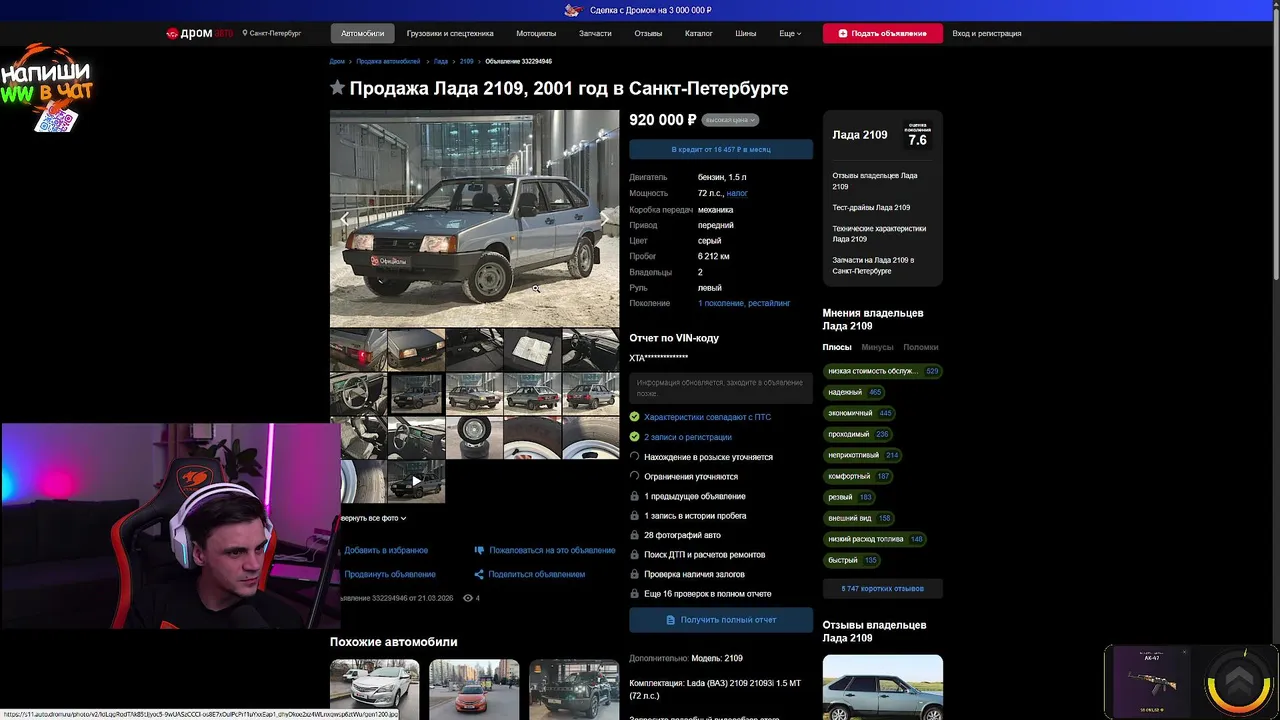This screenshot has width=1280, height=720.
Task: Open 1 поколение, рестайлинг link
Action: [744, 303]
